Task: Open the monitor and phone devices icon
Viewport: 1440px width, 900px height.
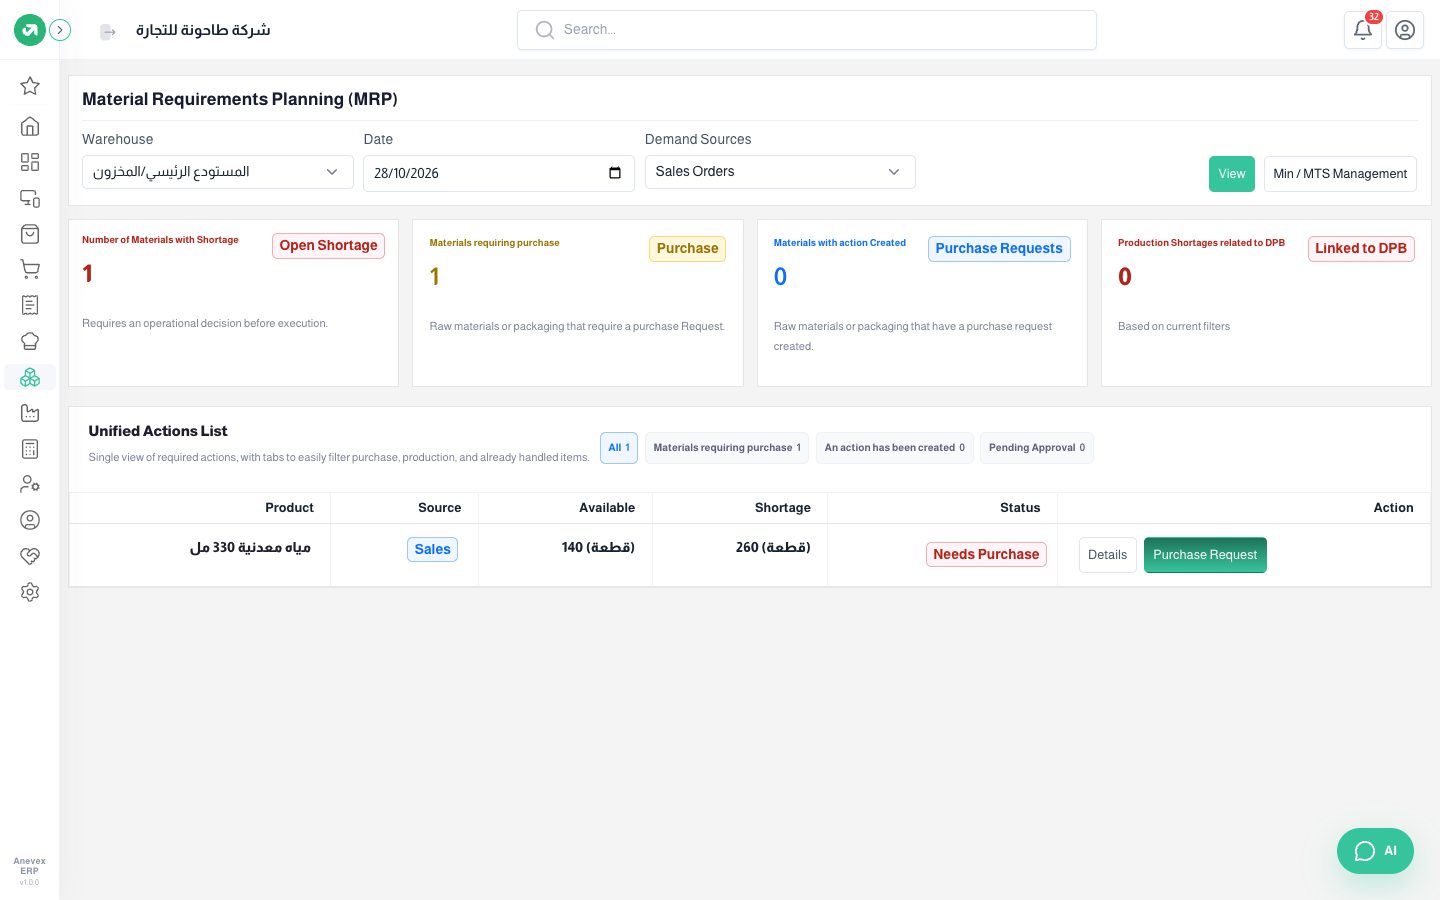Action: point(30,198)
